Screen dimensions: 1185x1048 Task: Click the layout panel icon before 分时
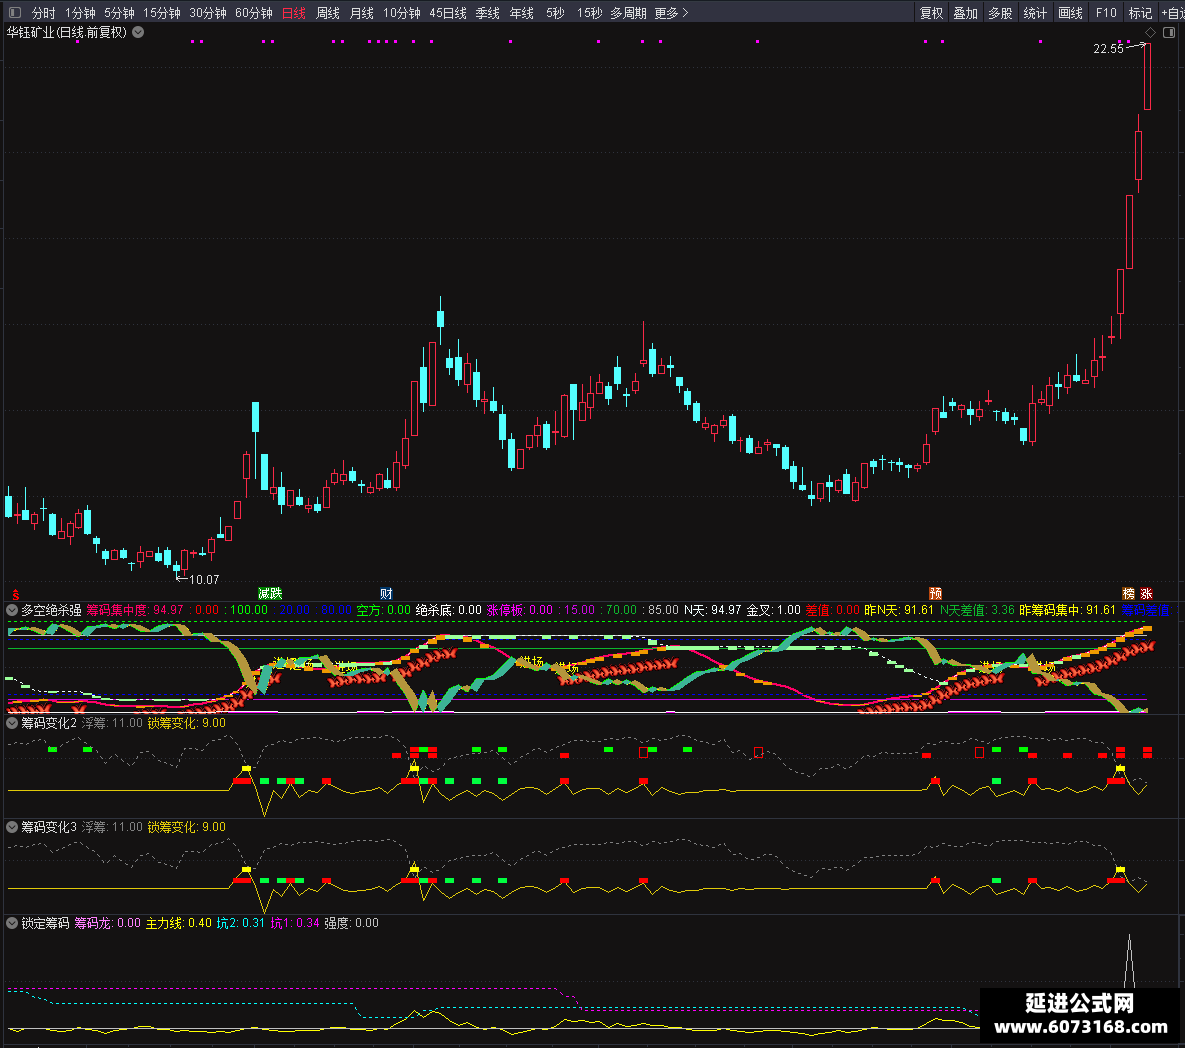point(15,12)
